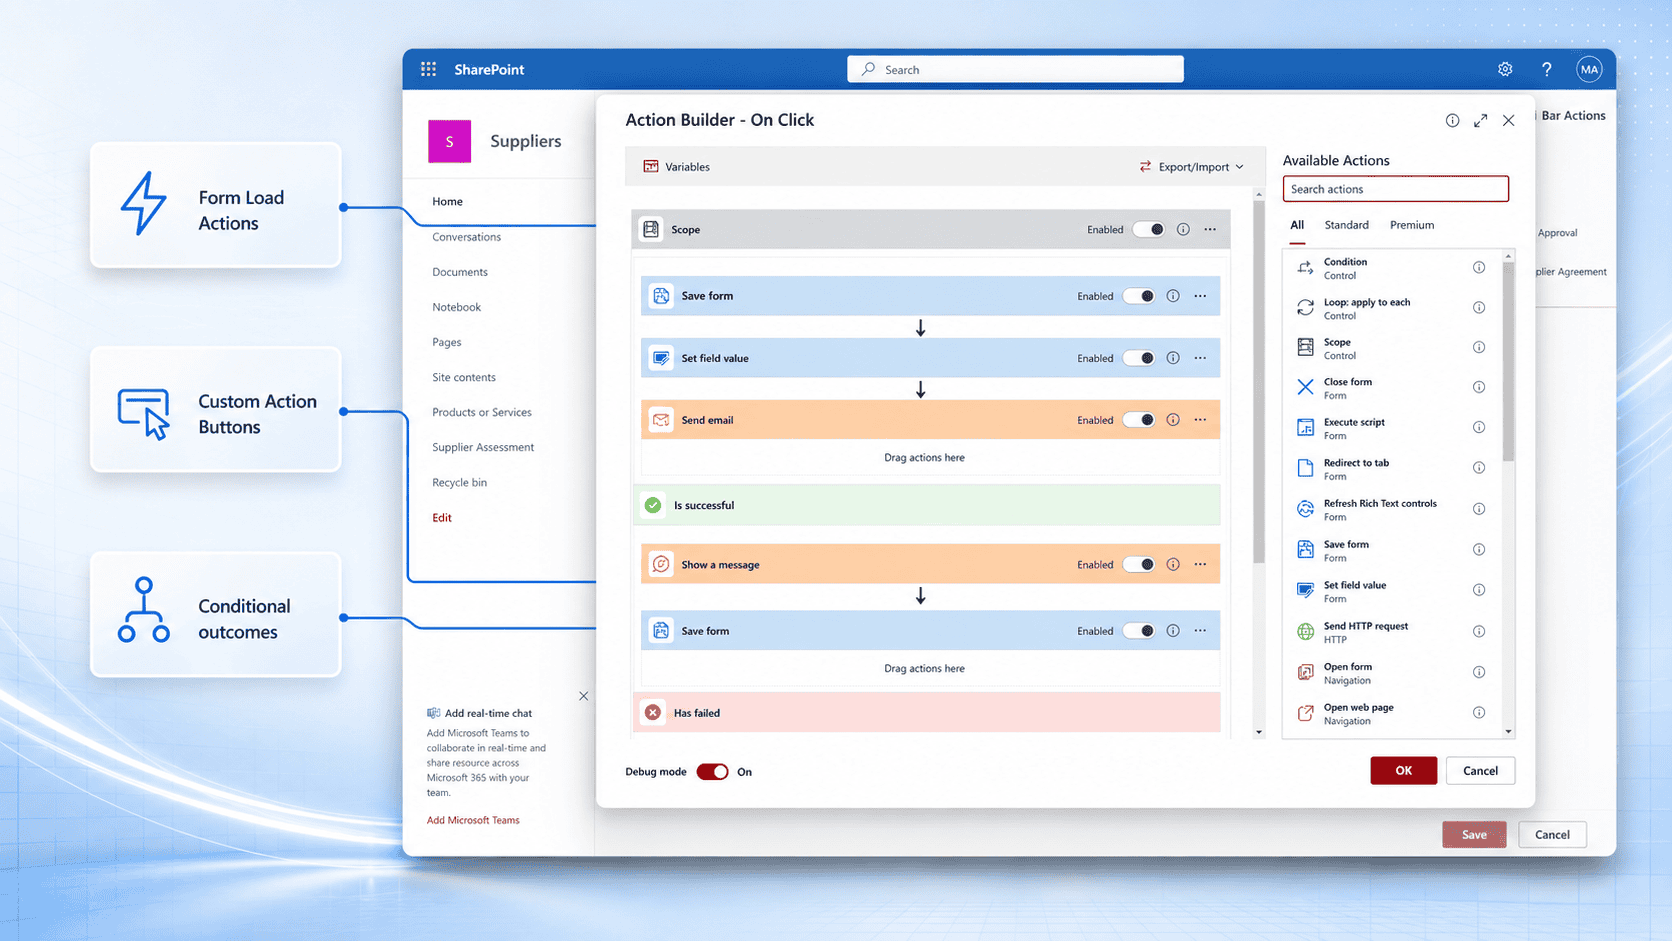Image resolution: width=1672 pixels, height=941 pixels.
Task: Open more options for Save form above Set field value
Action: pos(1200,296)
